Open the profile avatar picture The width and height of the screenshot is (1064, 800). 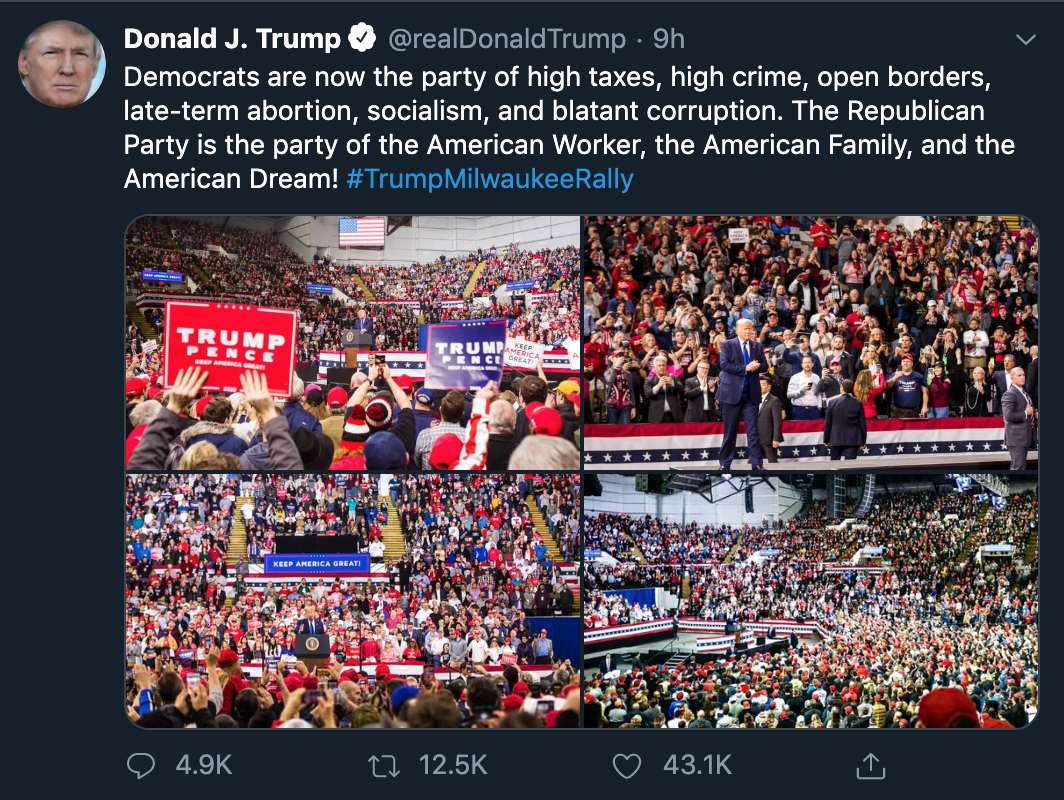[x=62, y=64]
